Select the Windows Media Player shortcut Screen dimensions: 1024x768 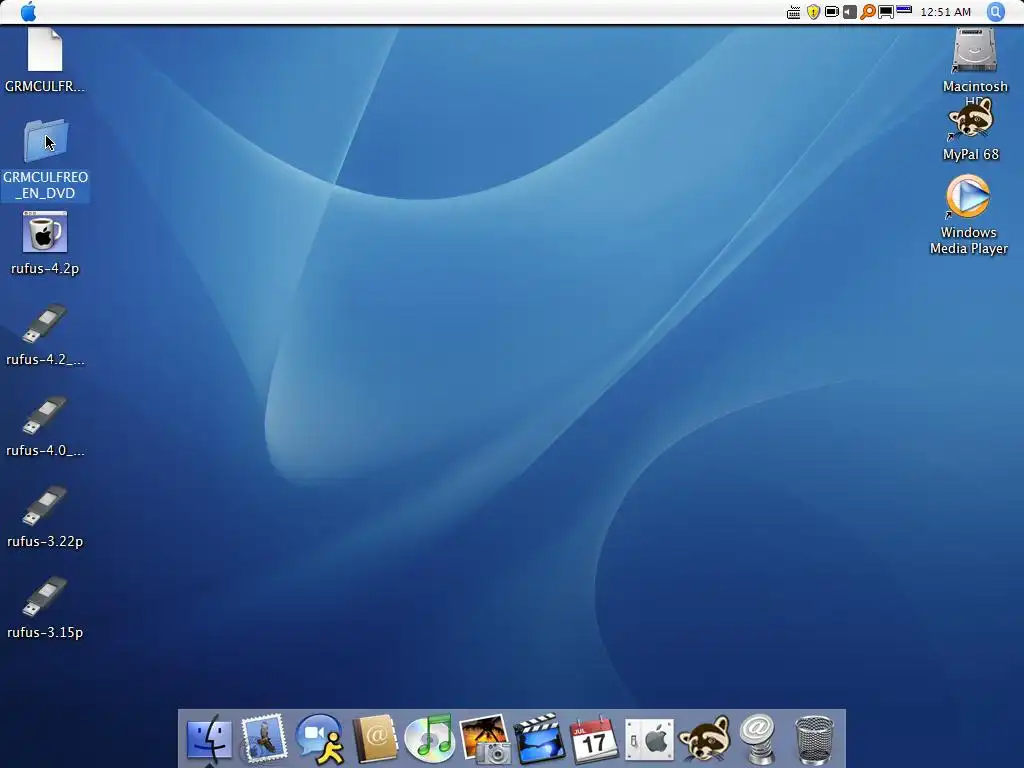tap(968, 196)
